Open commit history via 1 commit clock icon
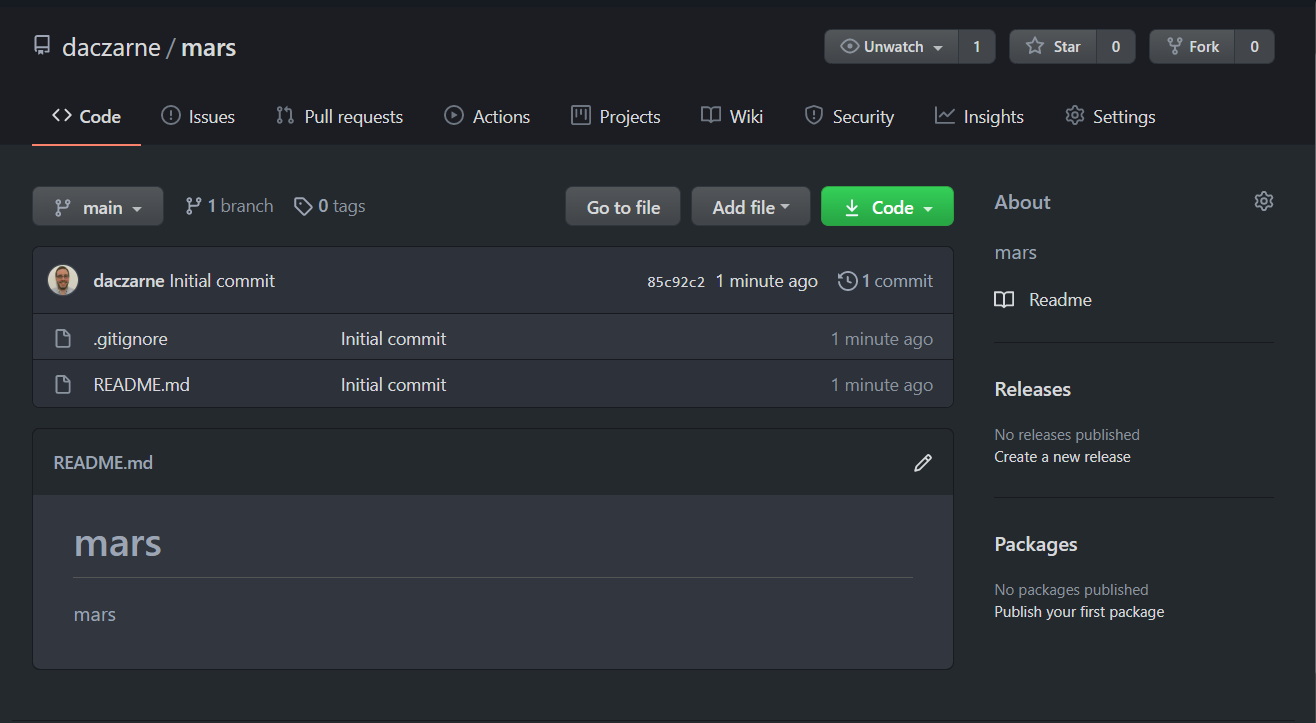1316x723 pixels. (x=847, y=281)
